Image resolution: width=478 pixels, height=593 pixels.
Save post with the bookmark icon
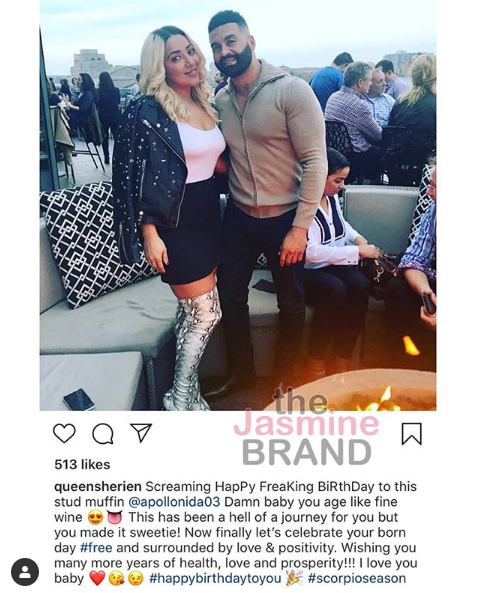pos(411,433)
